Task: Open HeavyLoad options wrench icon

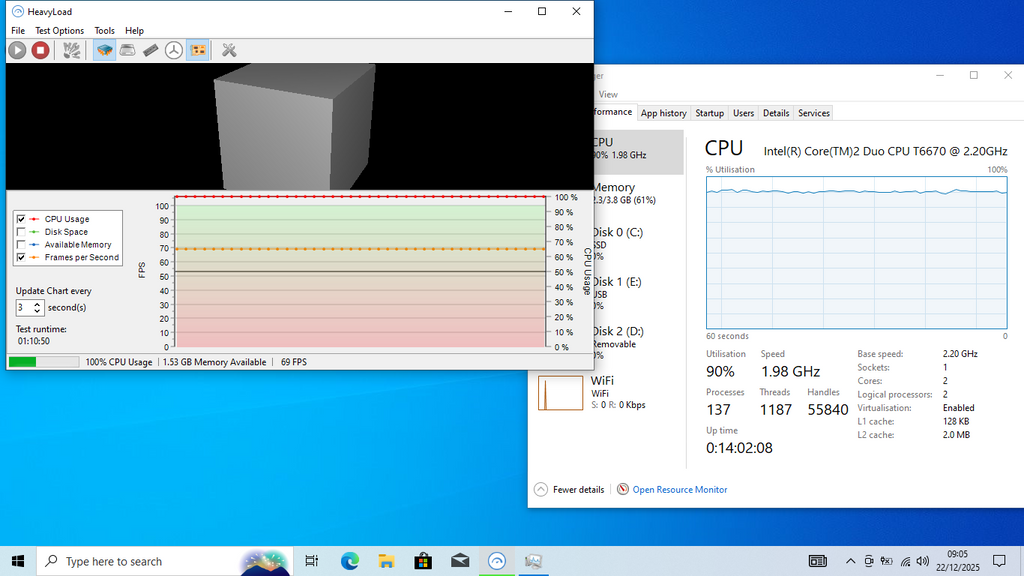Action: point(229,50)
